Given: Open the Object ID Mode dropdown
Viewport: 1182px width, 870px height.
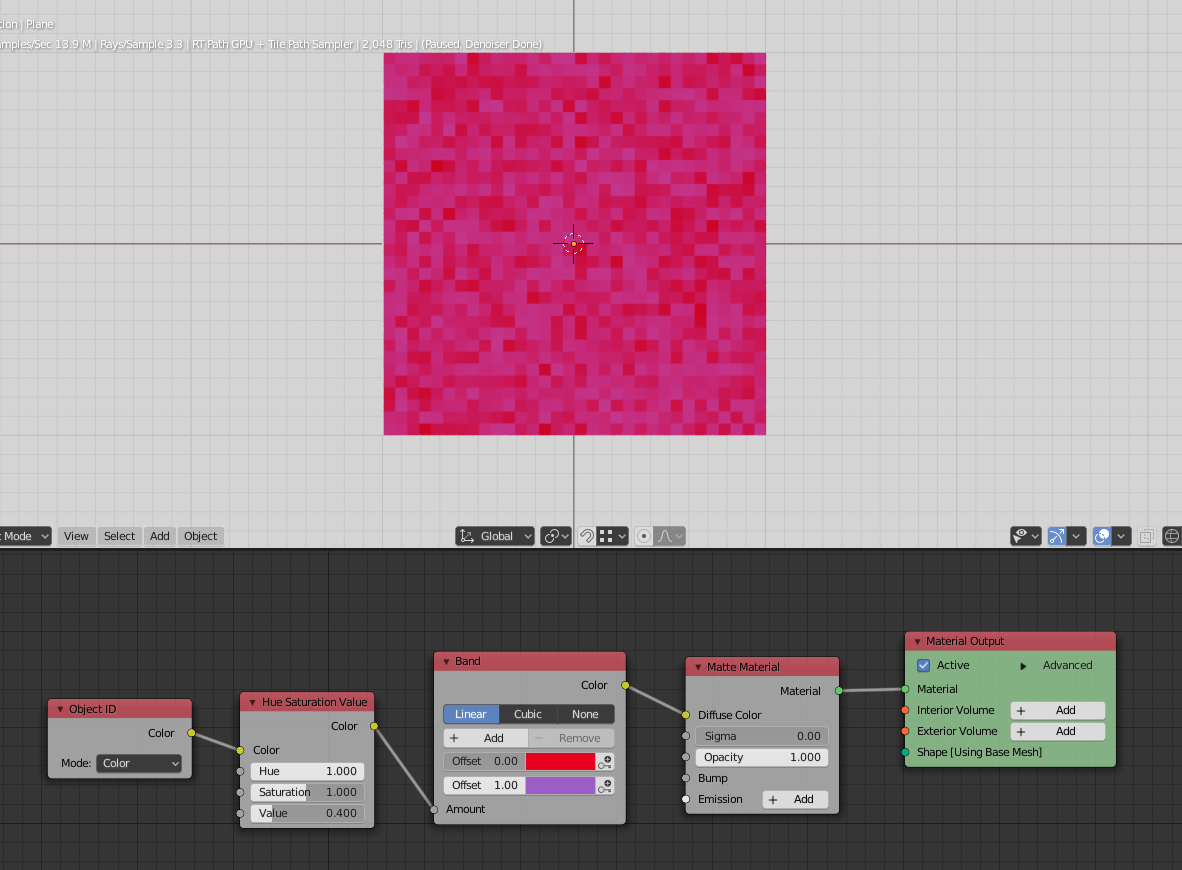Looking at the screenshot, I should point(139,763).
